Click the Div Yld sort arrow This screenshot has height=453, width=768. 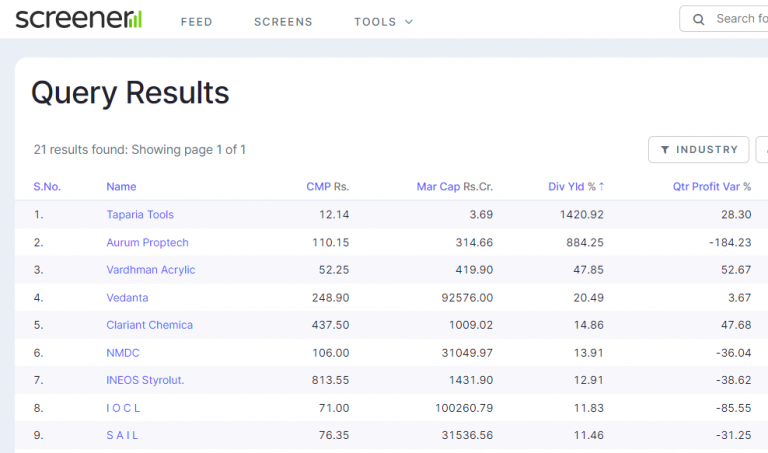(601, 187)
